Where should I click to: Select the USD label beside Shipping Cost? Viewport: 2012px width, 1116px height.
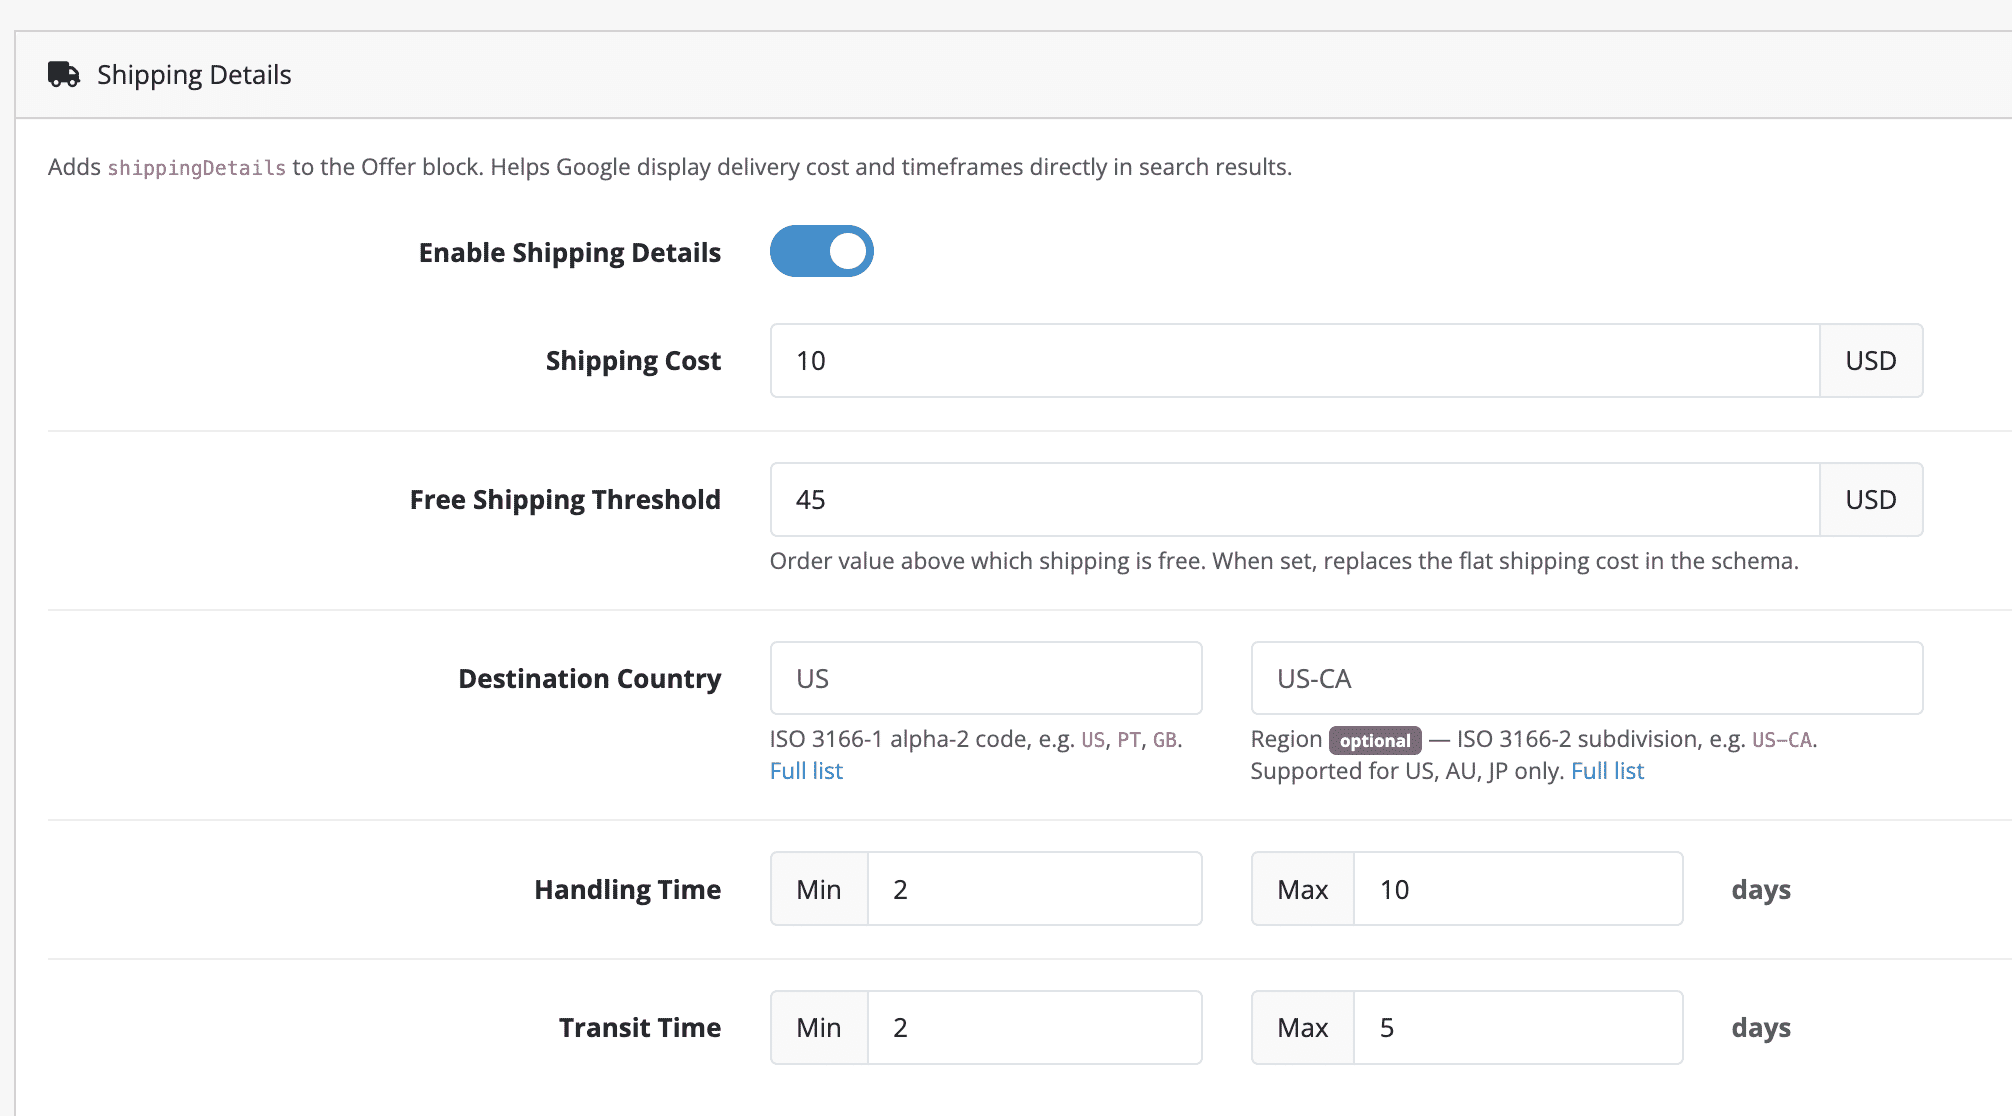pyautogui.click(x=1870, y=360)
